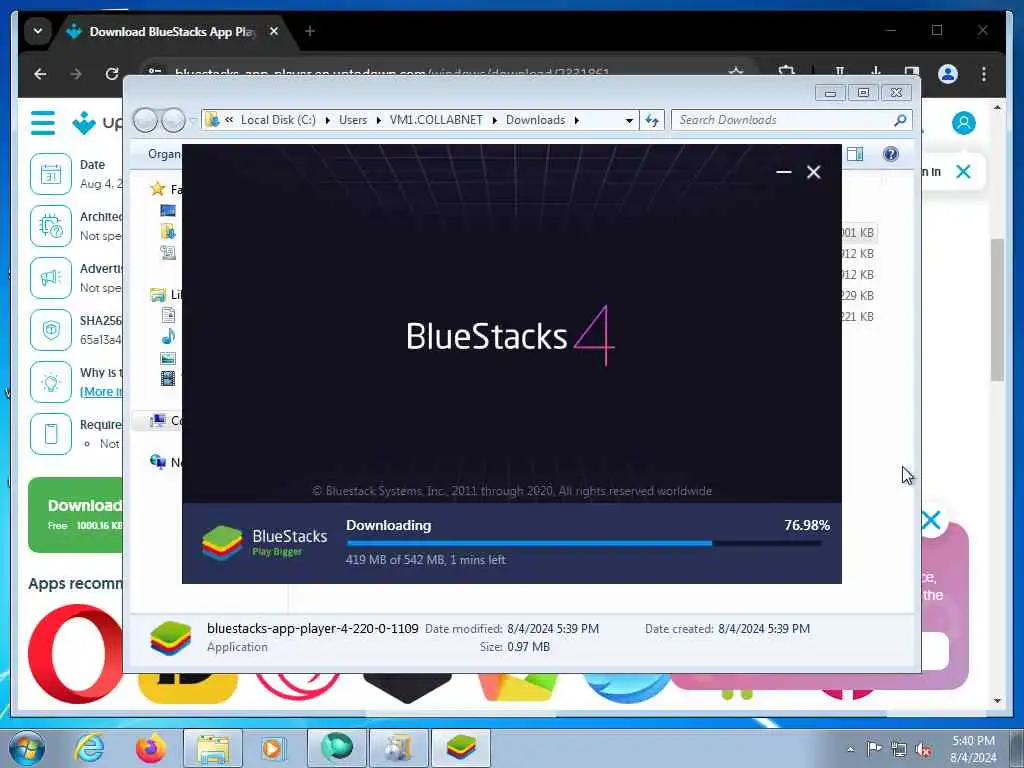Open Windows Explorer from the taskbar

click(213, 748)
